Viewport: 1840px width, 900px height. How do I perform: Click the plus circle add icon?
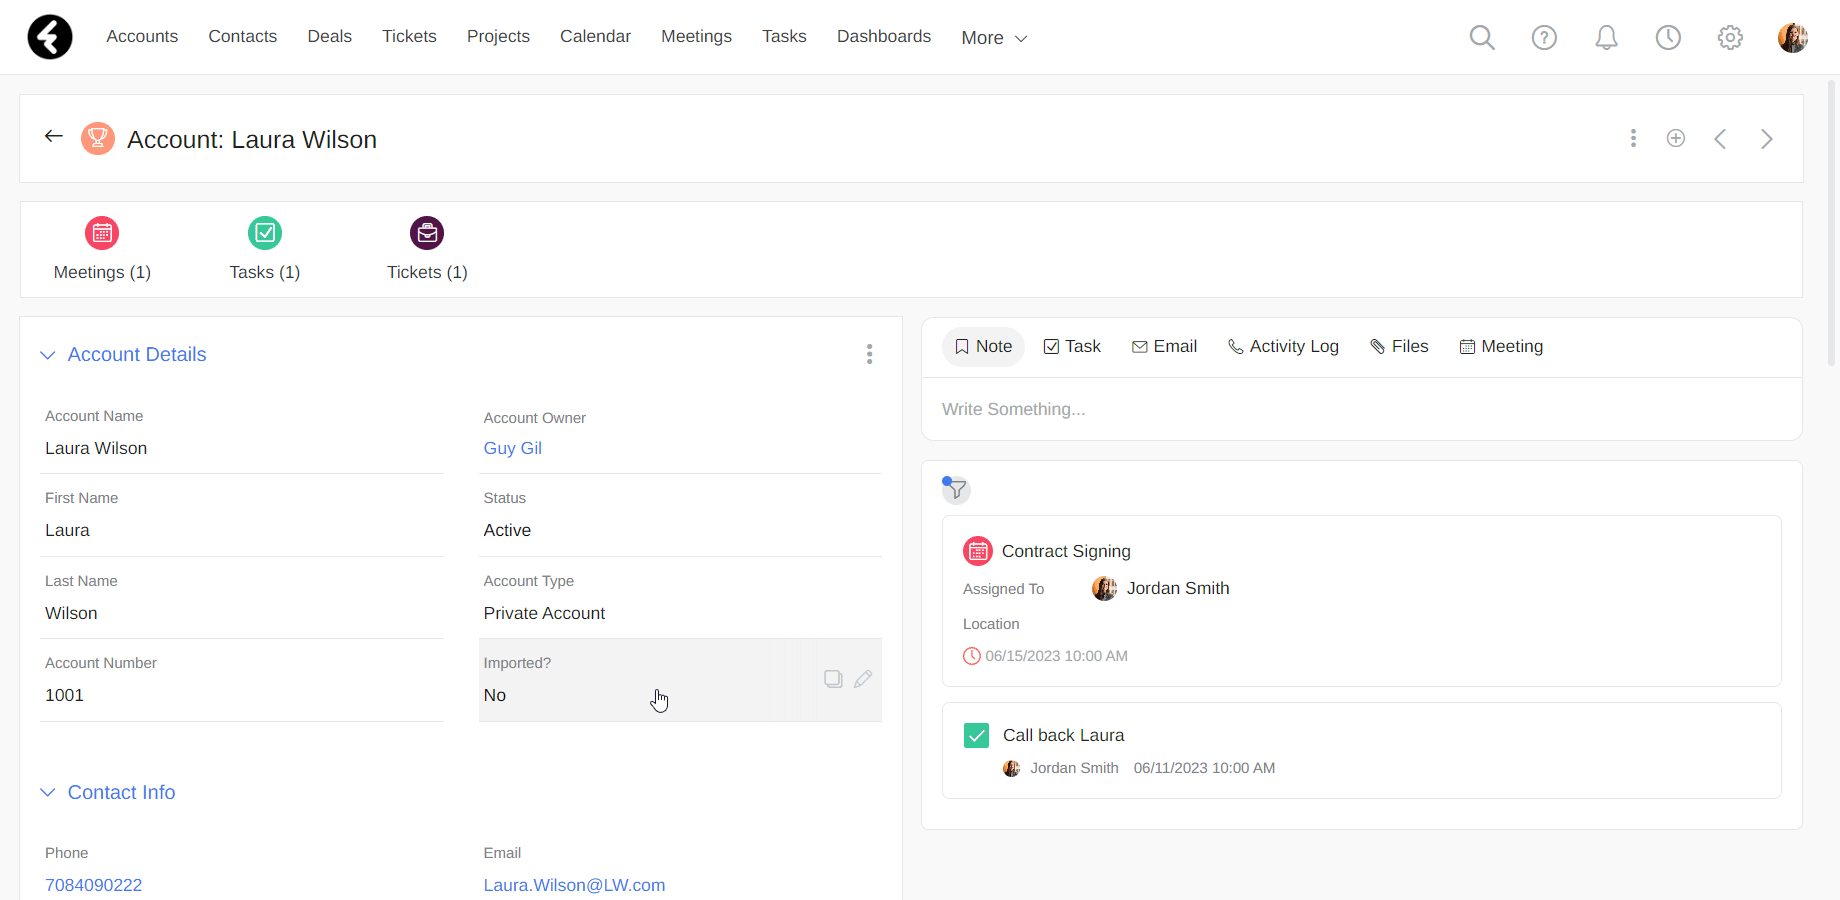click(x=1676, y=138)
